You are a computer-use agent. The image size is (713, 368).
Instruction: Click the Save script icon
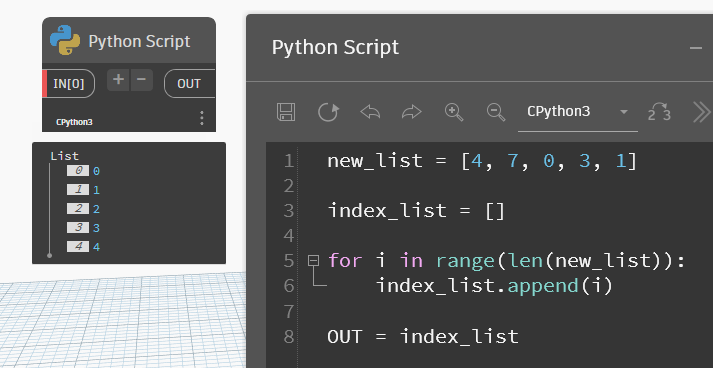[x=286, y=111]
